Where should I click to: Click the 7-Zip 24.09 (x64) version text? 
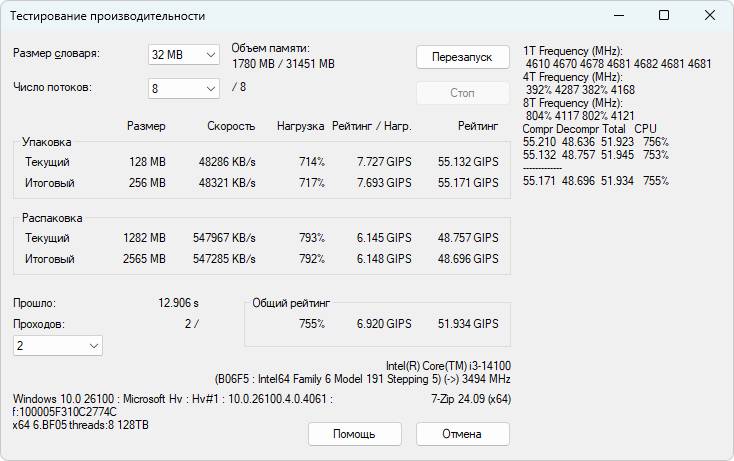coord(470,398)
